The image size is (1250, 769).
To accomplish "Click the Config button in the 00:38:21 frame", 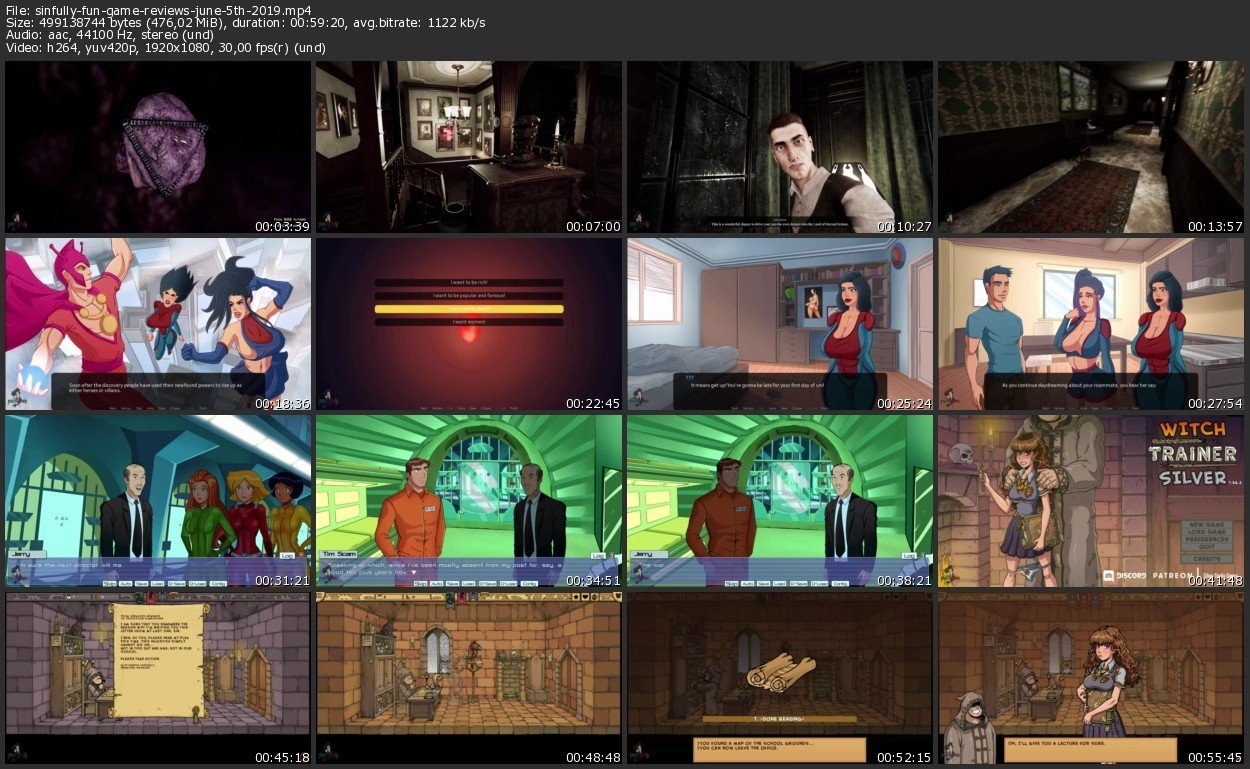I will 840,582.
